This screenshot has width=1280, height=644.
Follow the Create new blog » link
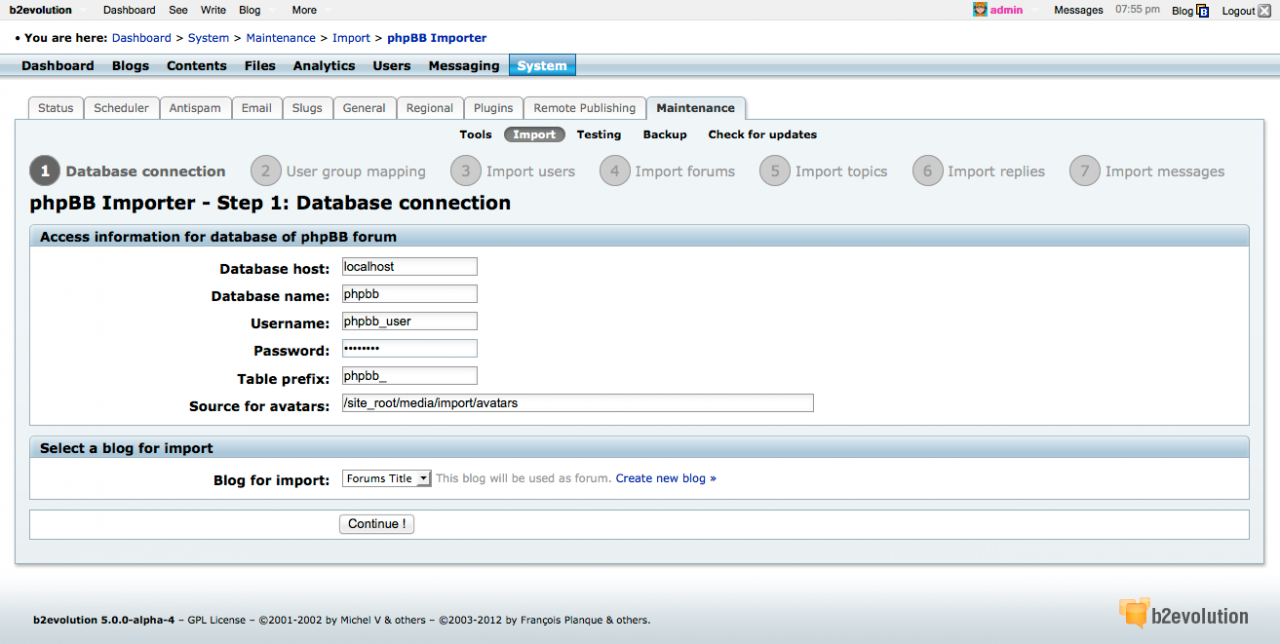pyautogui.click(x=666, y=479)
